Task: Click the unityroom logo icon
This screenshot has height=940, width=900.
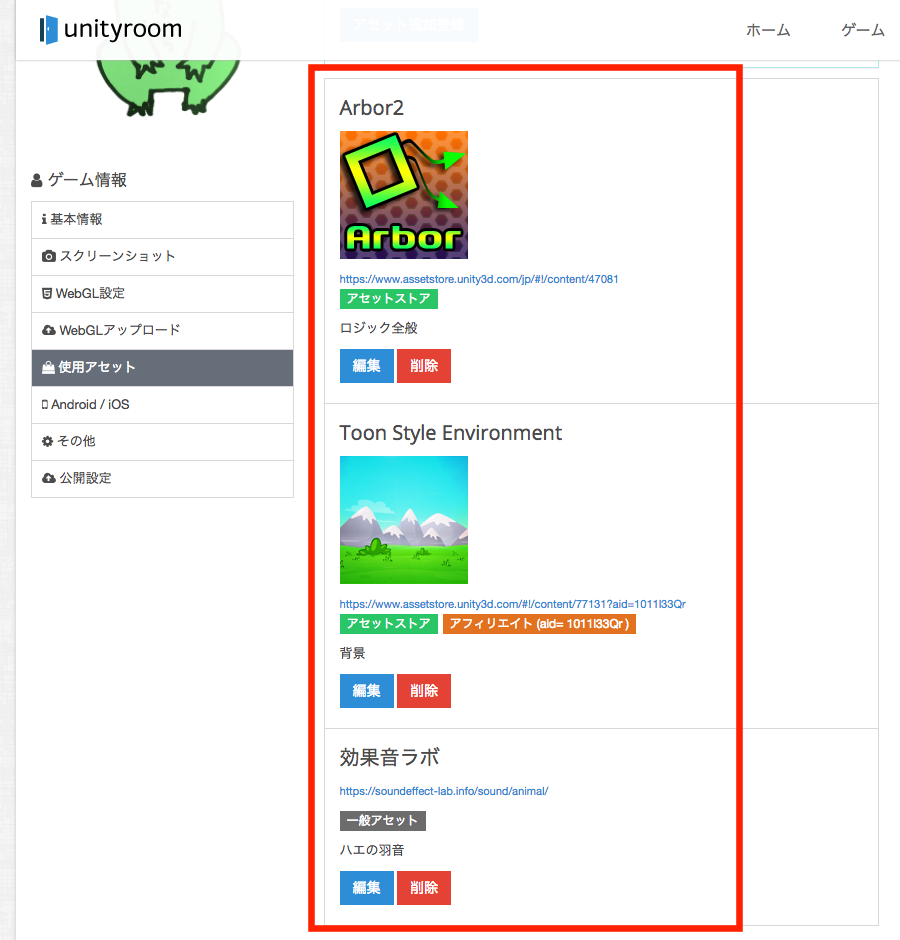Action: [49, 30]
